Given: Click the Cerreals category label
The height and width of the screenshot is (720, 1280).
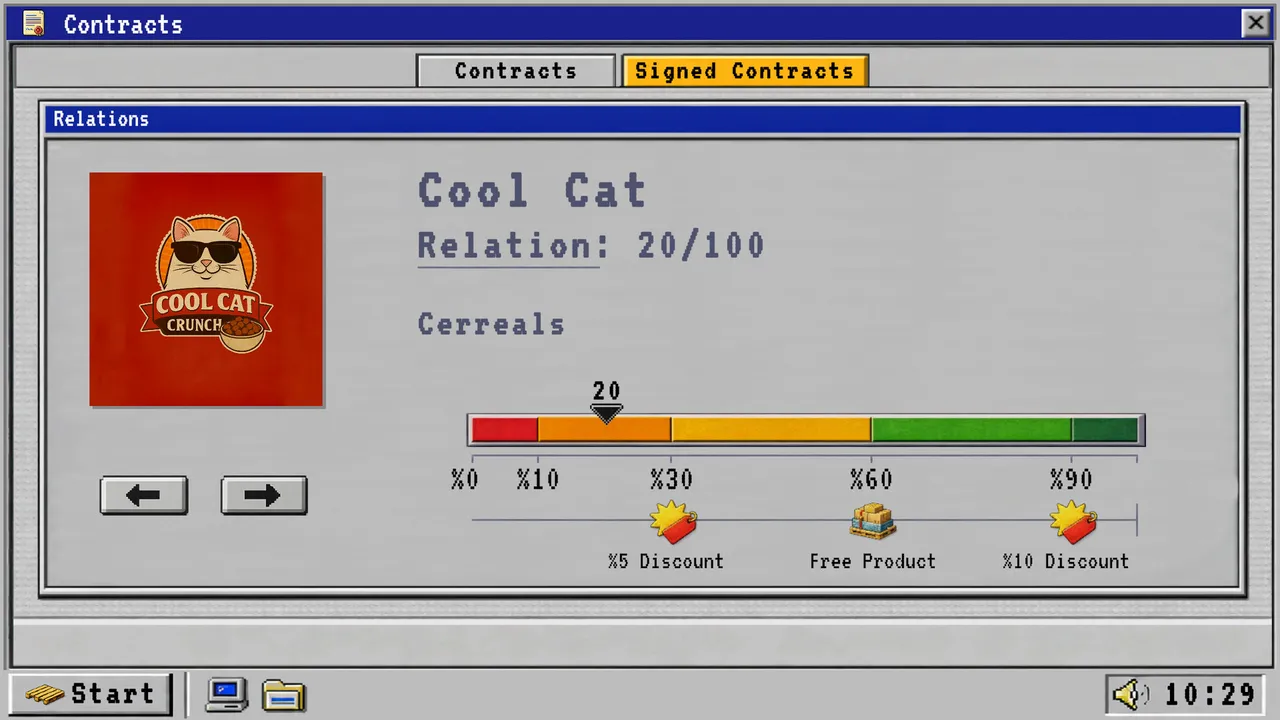Looking at the screenshot, I should [x=491, y=324].
